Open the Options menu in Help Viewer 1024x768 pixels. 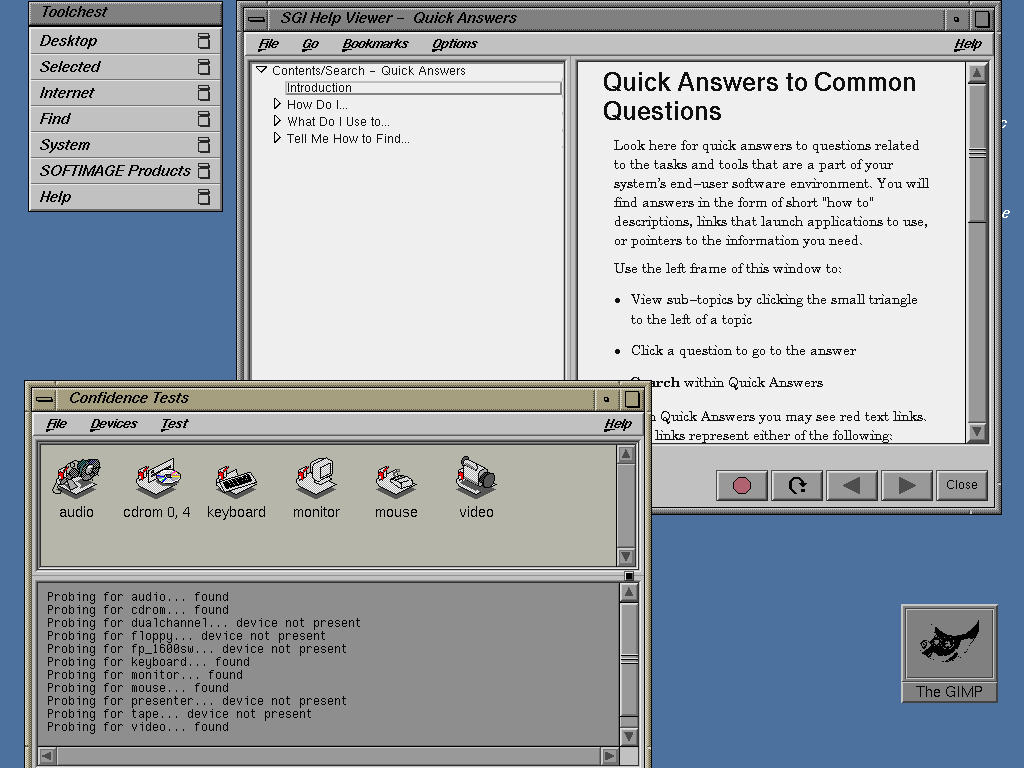click(455, 44)
